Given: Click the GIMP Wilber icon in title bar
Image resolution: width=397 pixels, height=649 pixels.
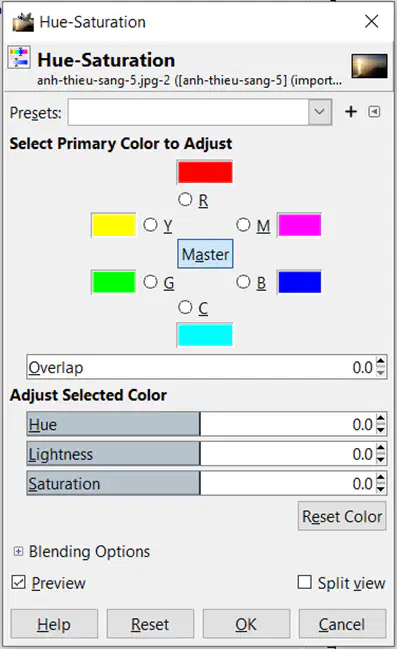Looking at the screenshot, I should click(23, 22).
